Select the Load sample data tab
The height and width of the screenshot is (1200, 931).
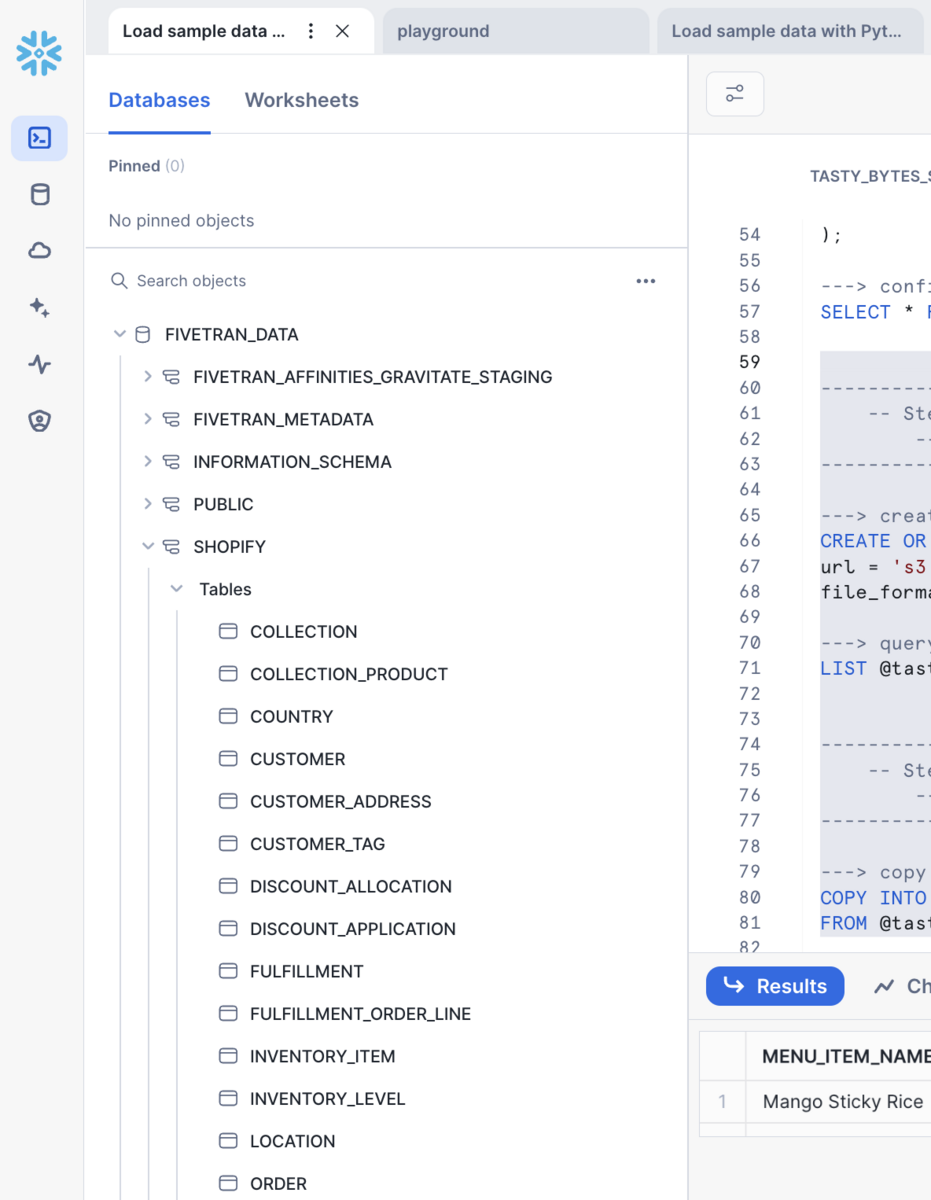pyautogui.click(x=204, y=31)
